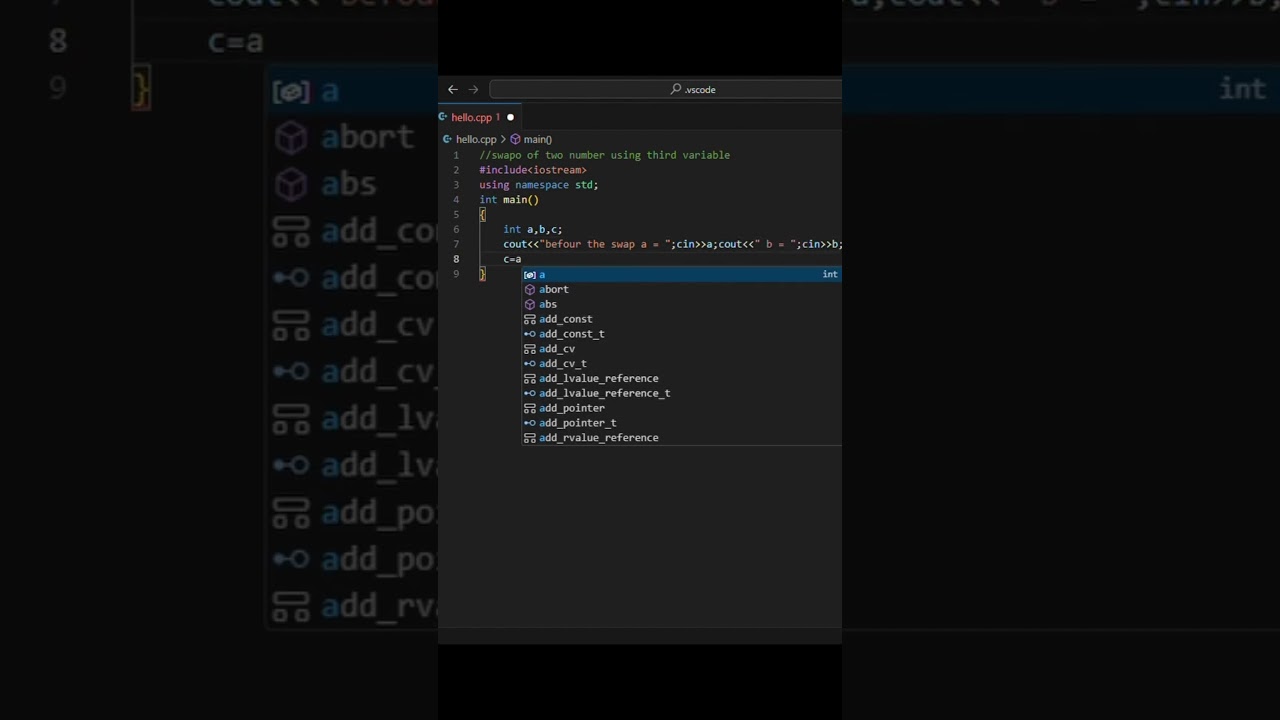
Task: Pick the 'abs' autocomplete suggestion
Action: point(681,304)
